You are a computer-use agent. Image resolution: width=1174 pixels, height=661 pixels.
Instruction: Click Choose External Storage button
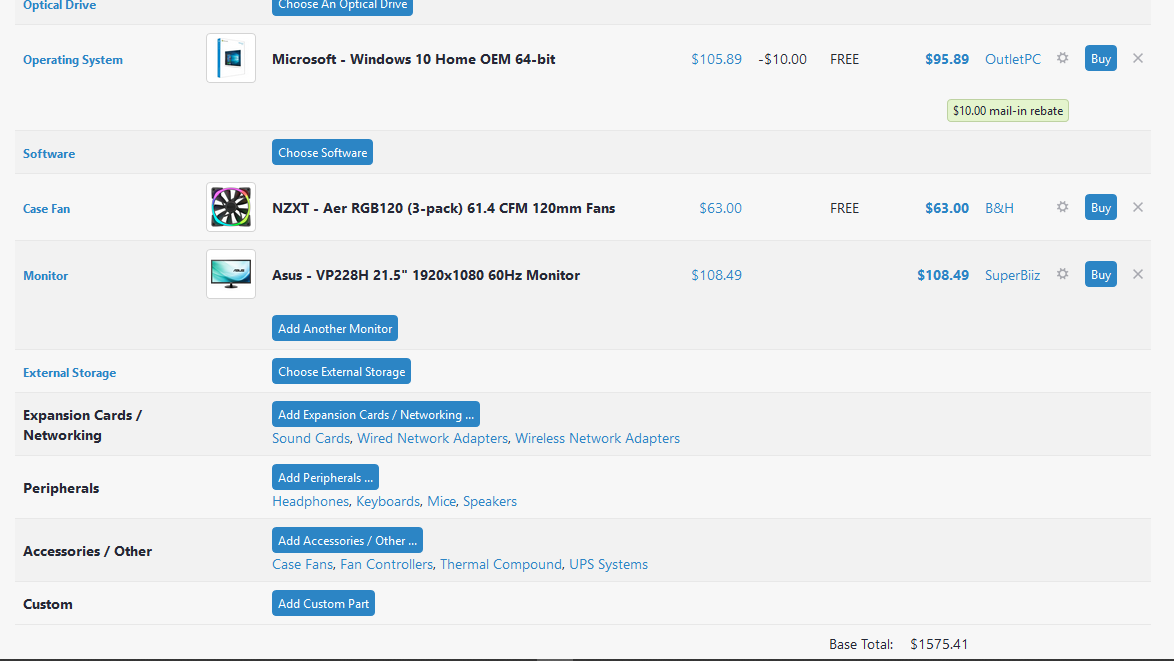[341, 371]
